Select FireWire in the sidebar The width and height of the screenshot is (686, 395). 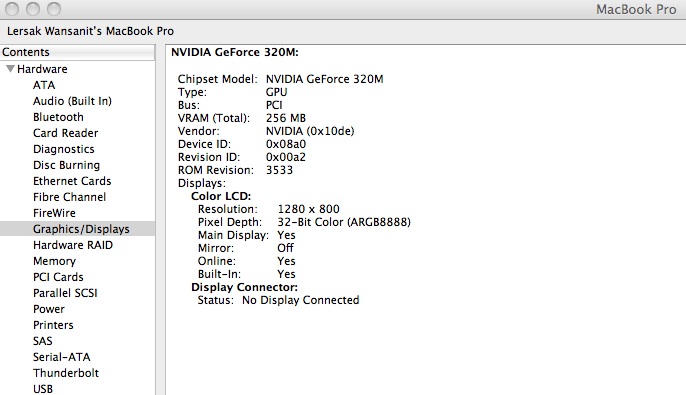[x=54, y=213]
